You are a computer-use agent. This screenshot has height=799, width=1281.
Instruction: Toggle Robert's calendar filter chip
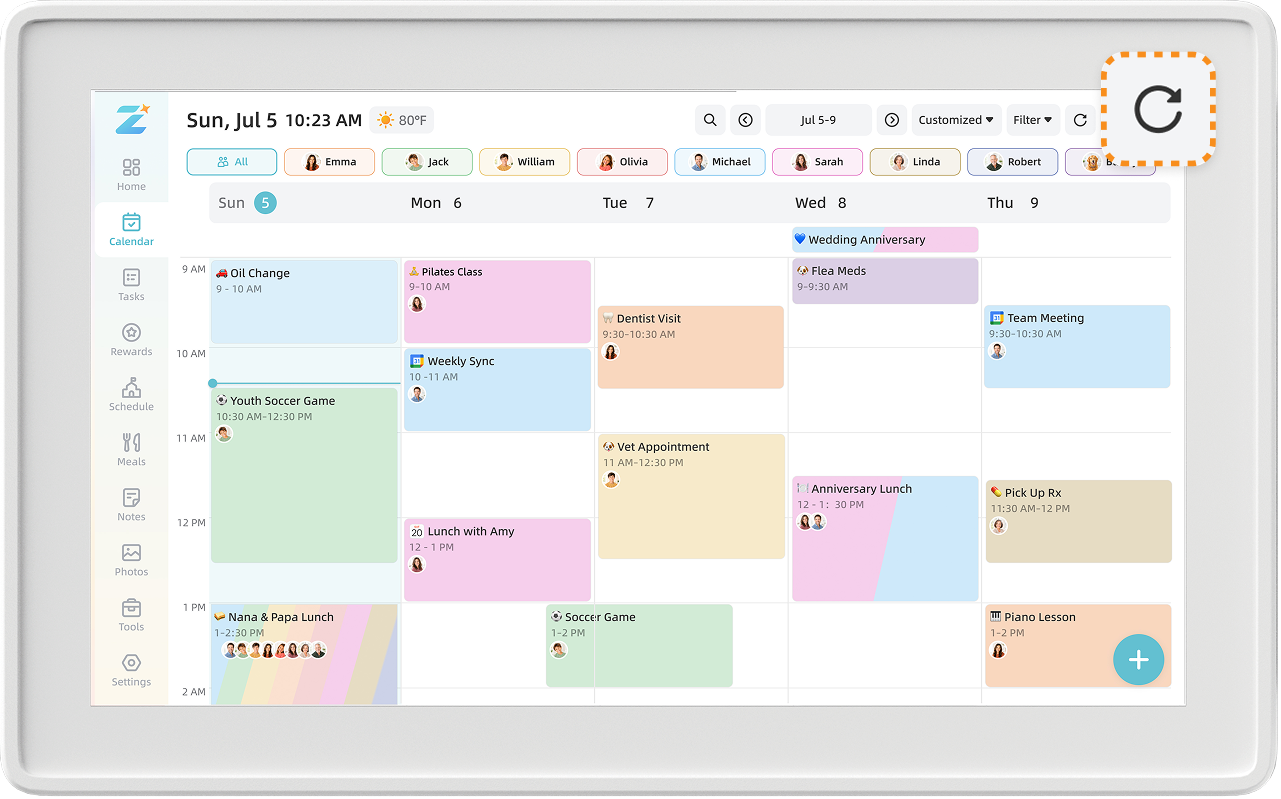(1013, 162)
